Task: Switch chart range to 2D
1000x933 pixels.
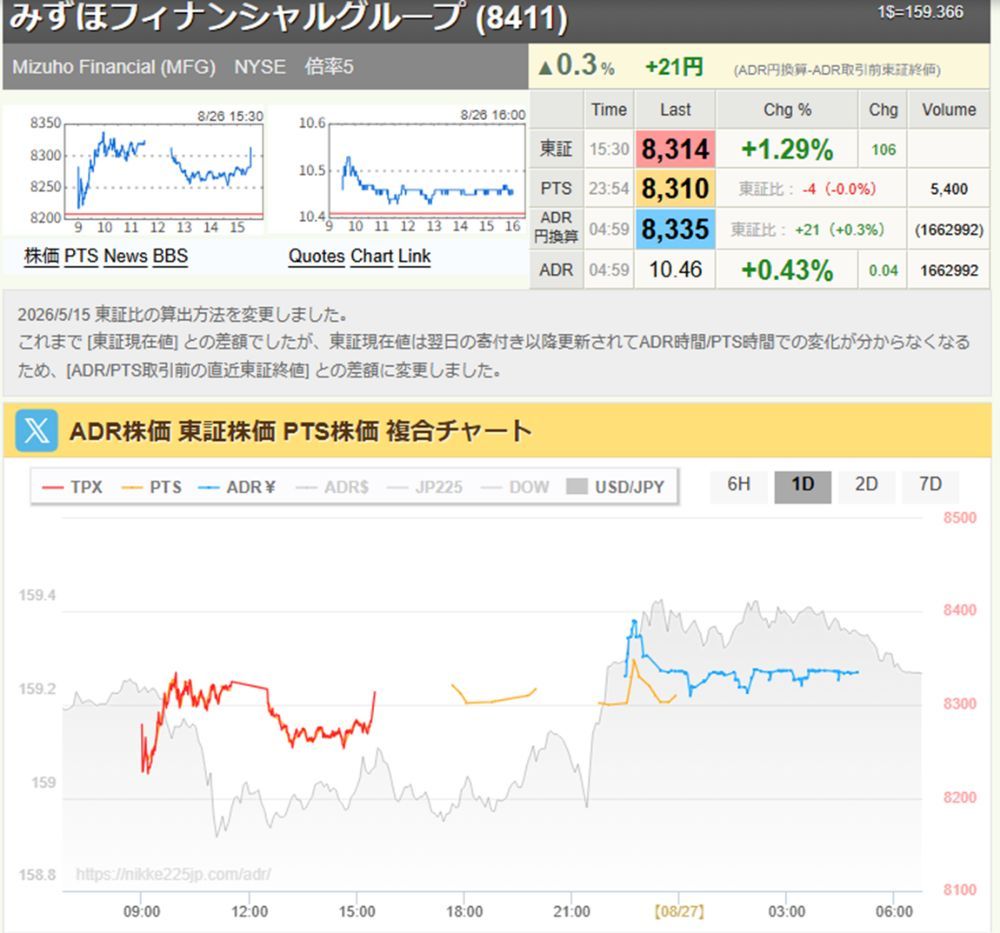Action: click(866, 485)
